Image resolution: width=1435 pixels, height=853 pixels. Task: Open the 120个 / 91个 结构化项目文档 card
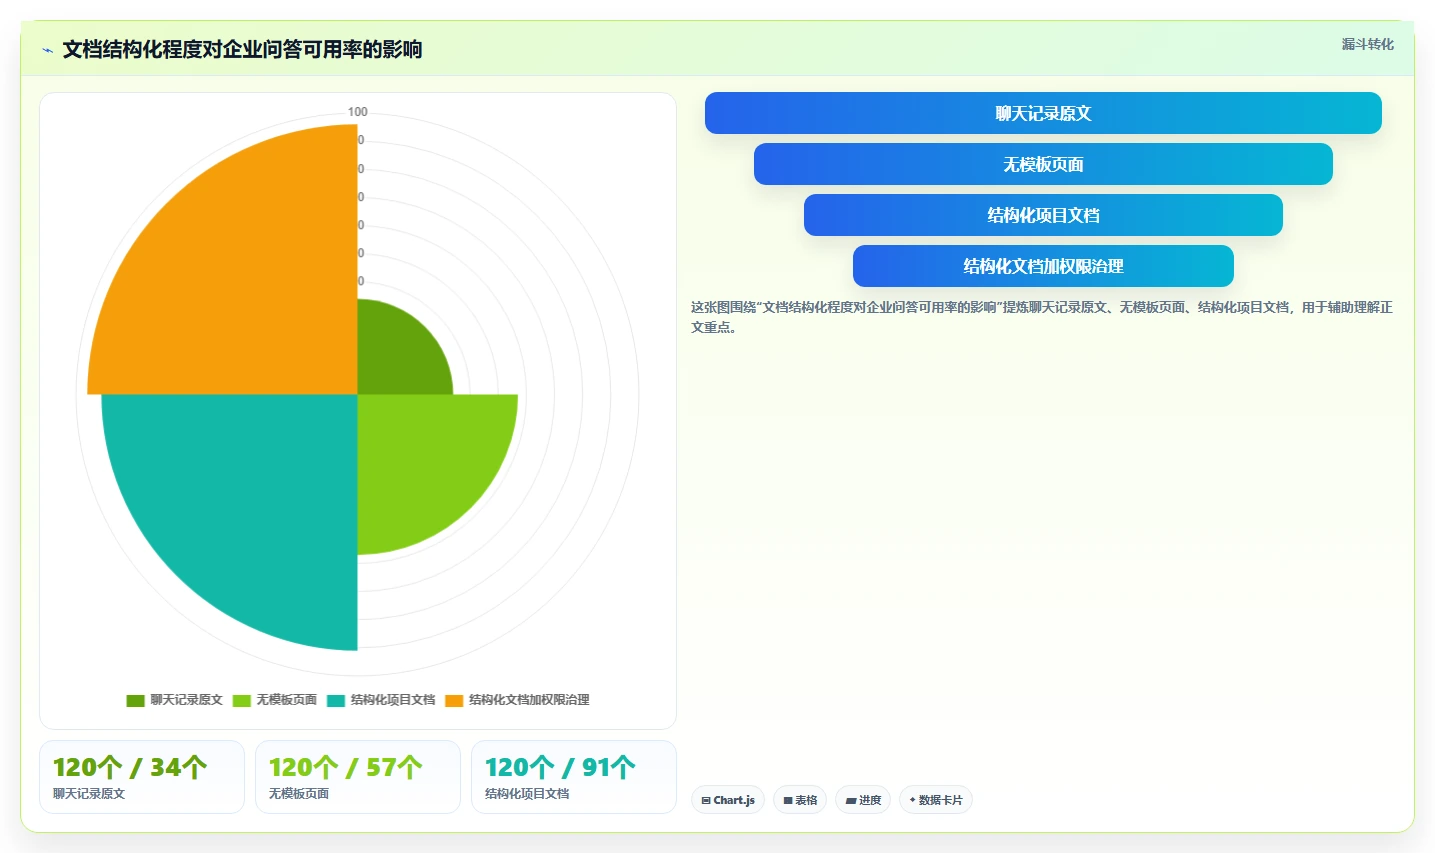click(x=574, y=777)
